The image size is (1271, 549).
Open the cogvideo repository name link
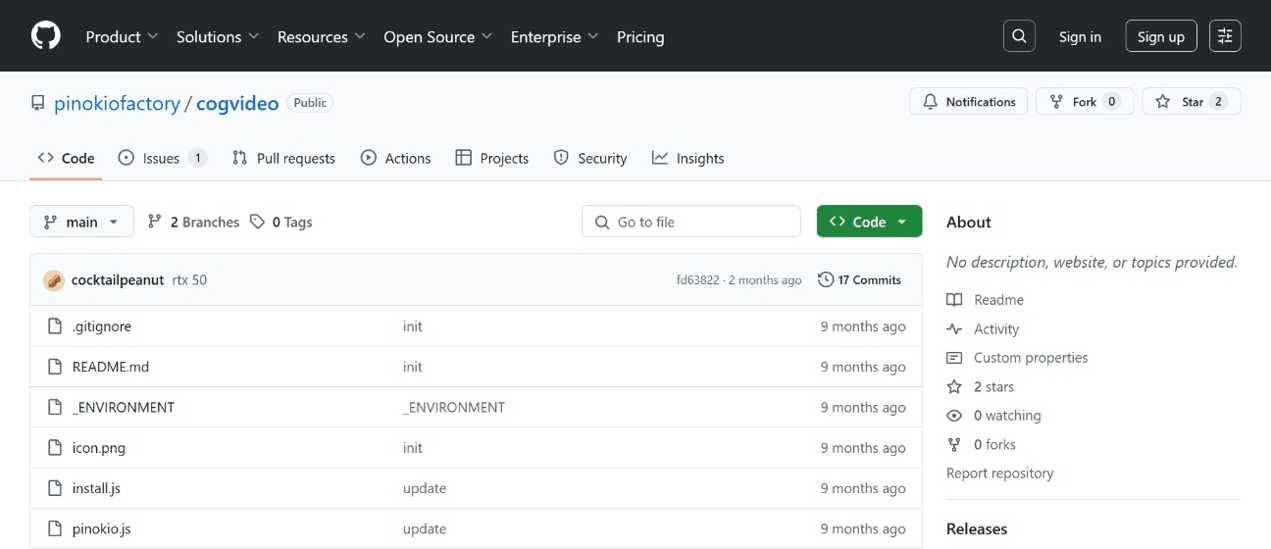[237, 103]
